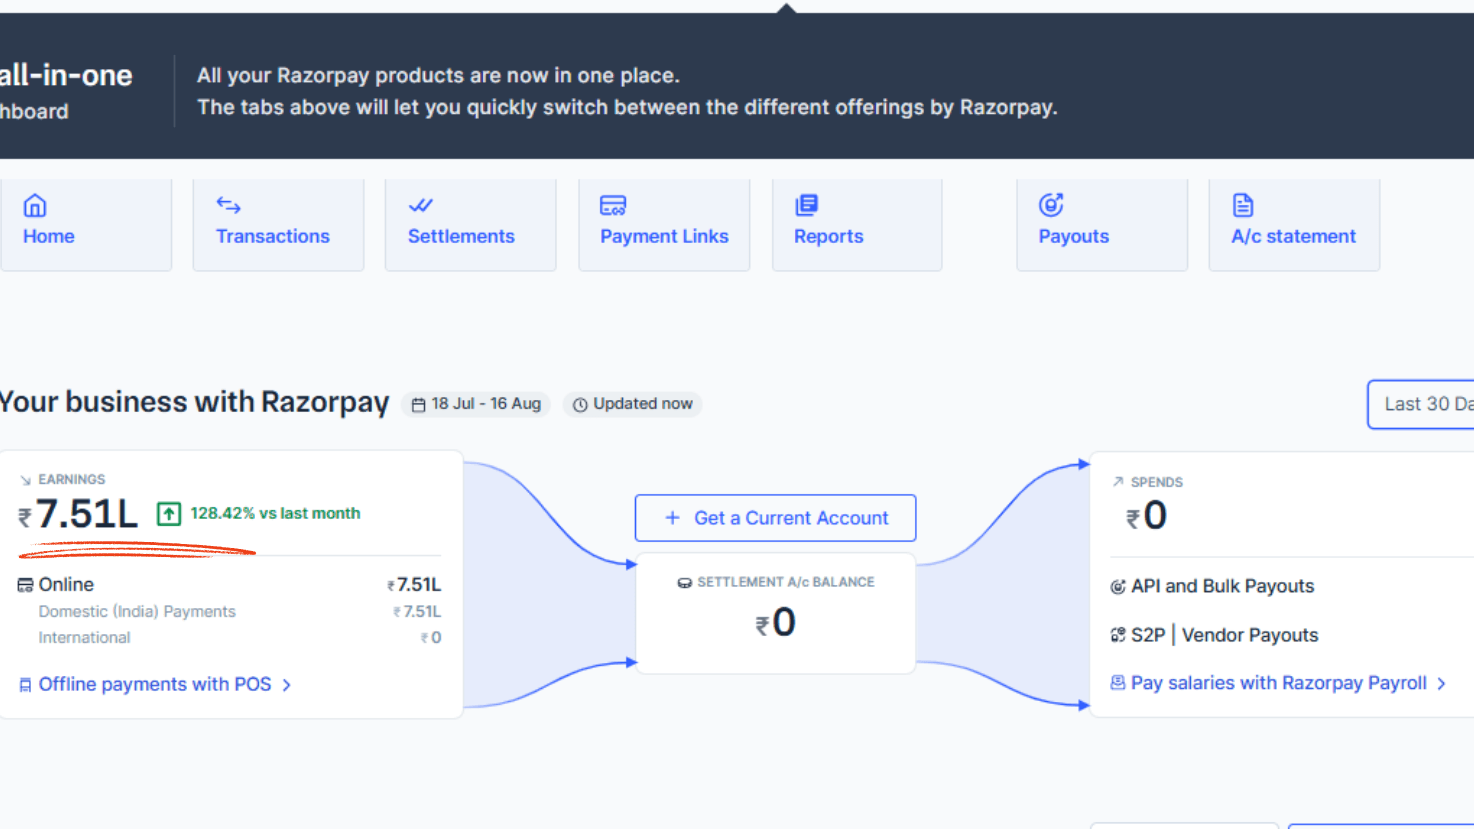1474x829 pixels.
Task: Click the Transactions arrows icon
Action: click(x=228, y=205)
